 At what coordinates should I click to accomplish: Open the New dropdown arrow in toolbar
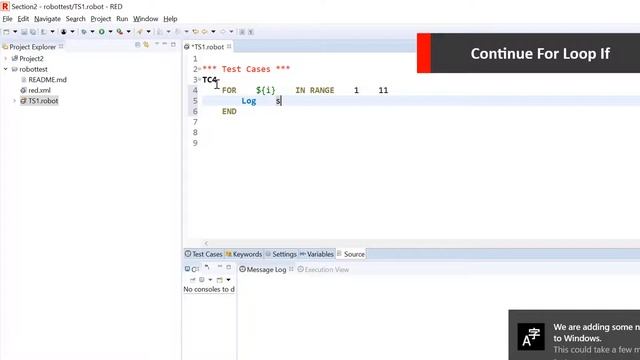pos(15,31)
